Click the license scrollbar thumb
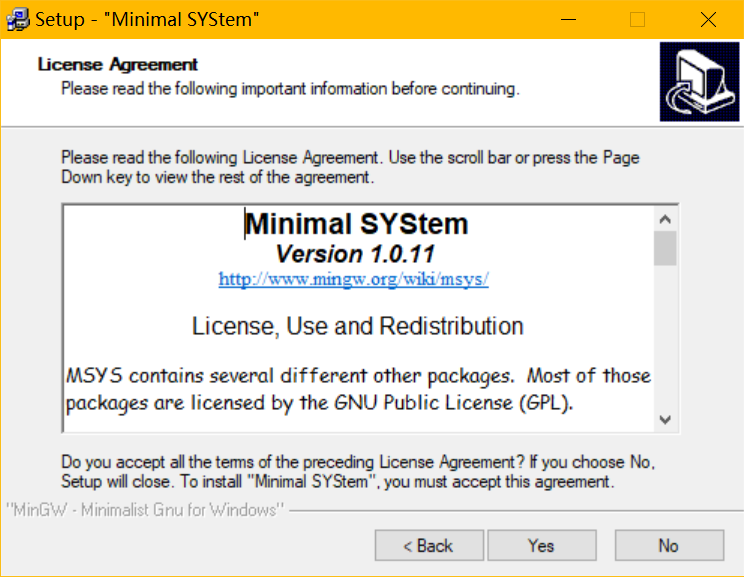 pos(665,249)
